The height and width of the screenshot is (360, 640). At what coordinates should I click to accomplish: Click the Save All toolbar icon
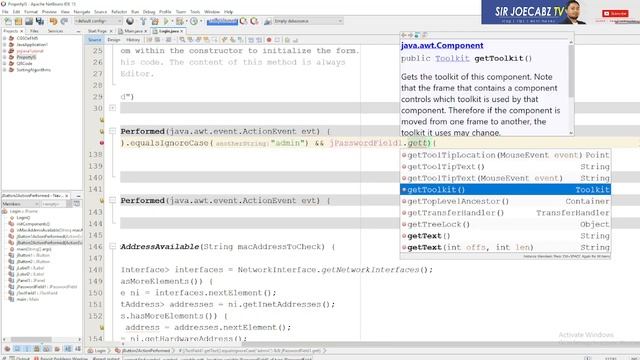click(40, 21)
